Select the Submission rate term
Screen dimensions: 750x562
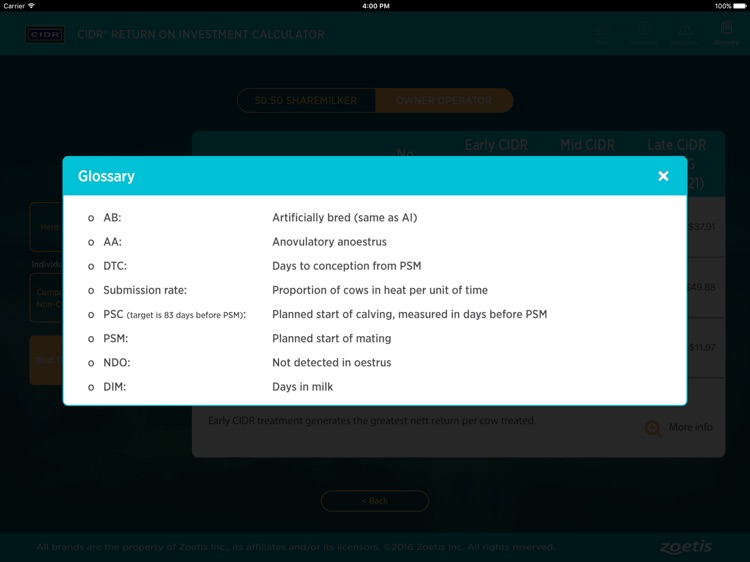(145, 290)
